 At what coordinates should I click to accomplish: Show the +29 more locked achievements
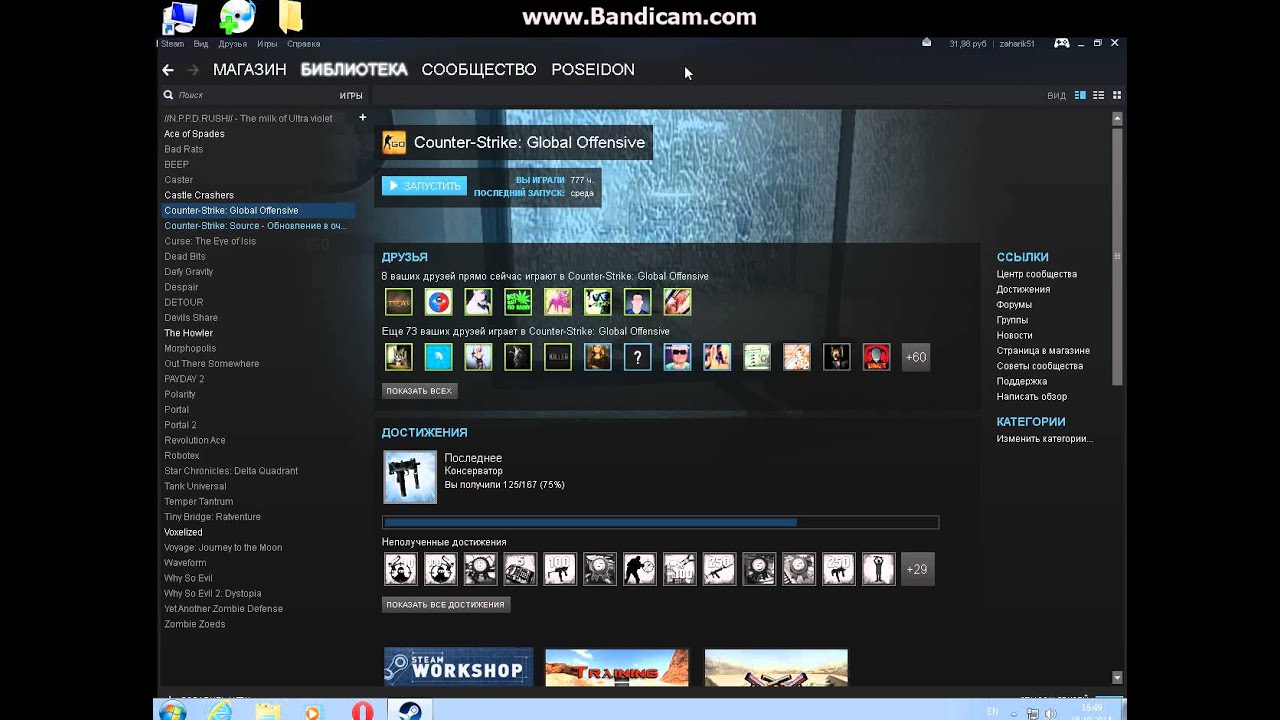(917, 569)
